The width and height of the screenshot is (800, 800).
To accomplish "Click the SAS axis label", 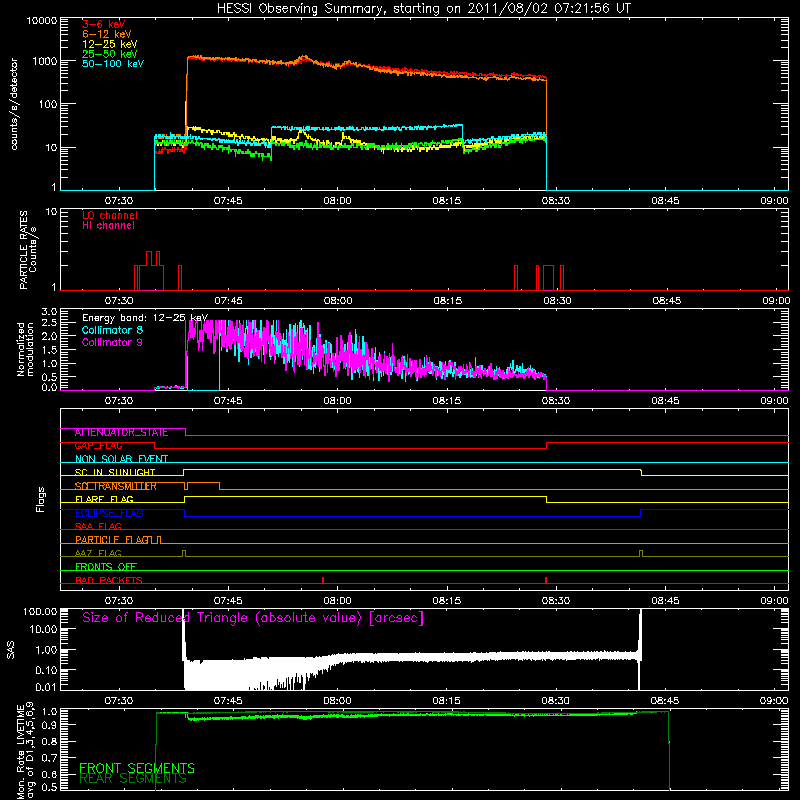I will (10, 649).
